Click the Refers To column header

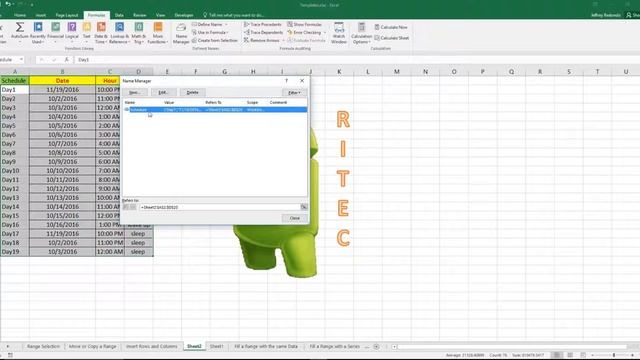(x=213, y=102)
